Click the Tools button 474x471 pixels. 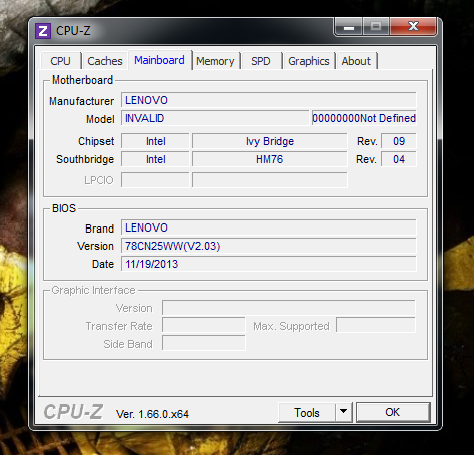pos(307,413)
